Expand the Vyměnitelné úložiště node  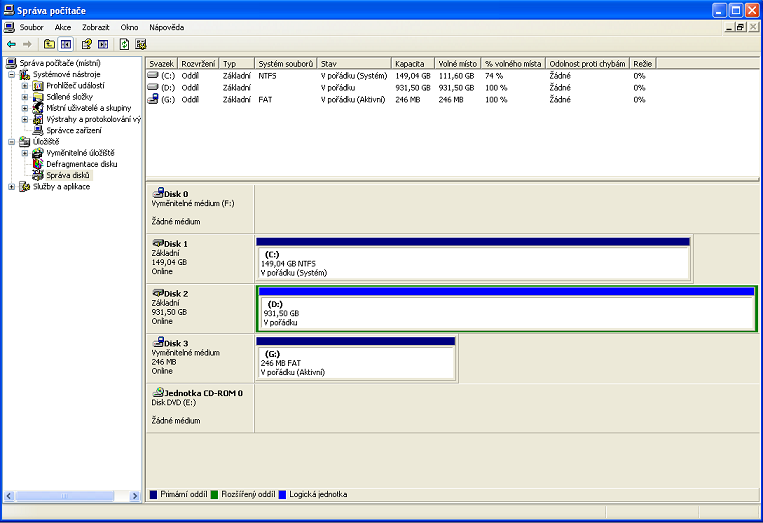(25, 152)
